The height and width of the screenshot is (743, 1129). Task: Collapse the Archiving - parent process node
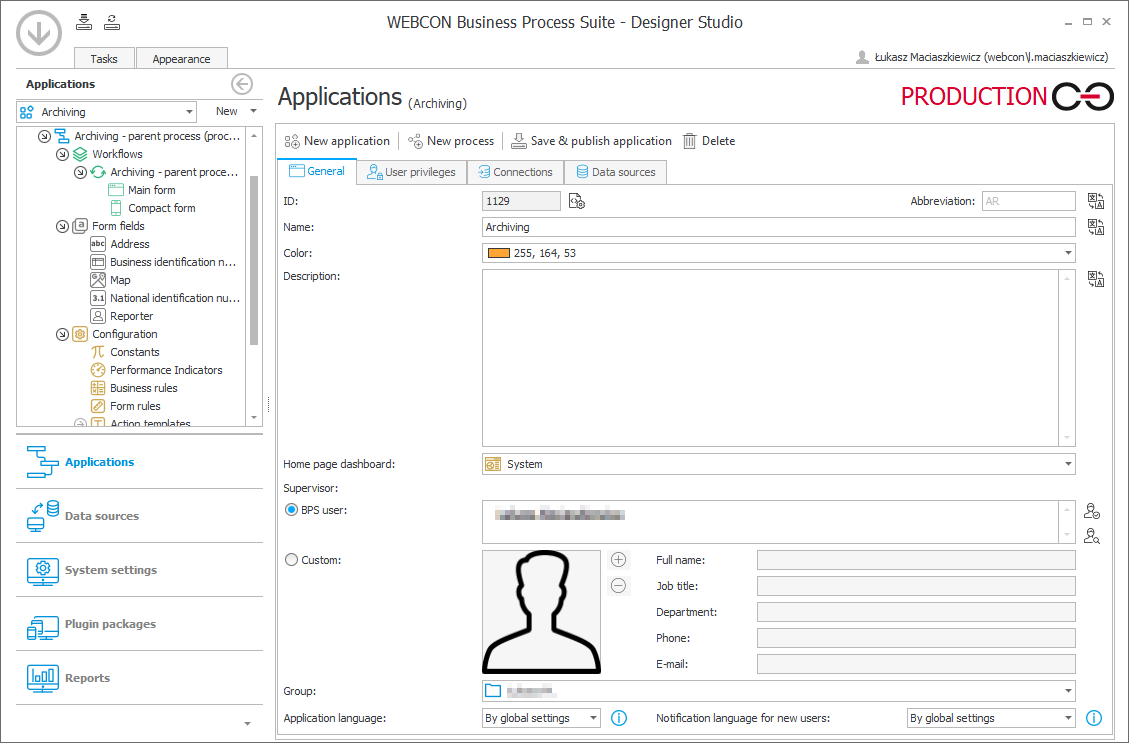tap(44, 136)
